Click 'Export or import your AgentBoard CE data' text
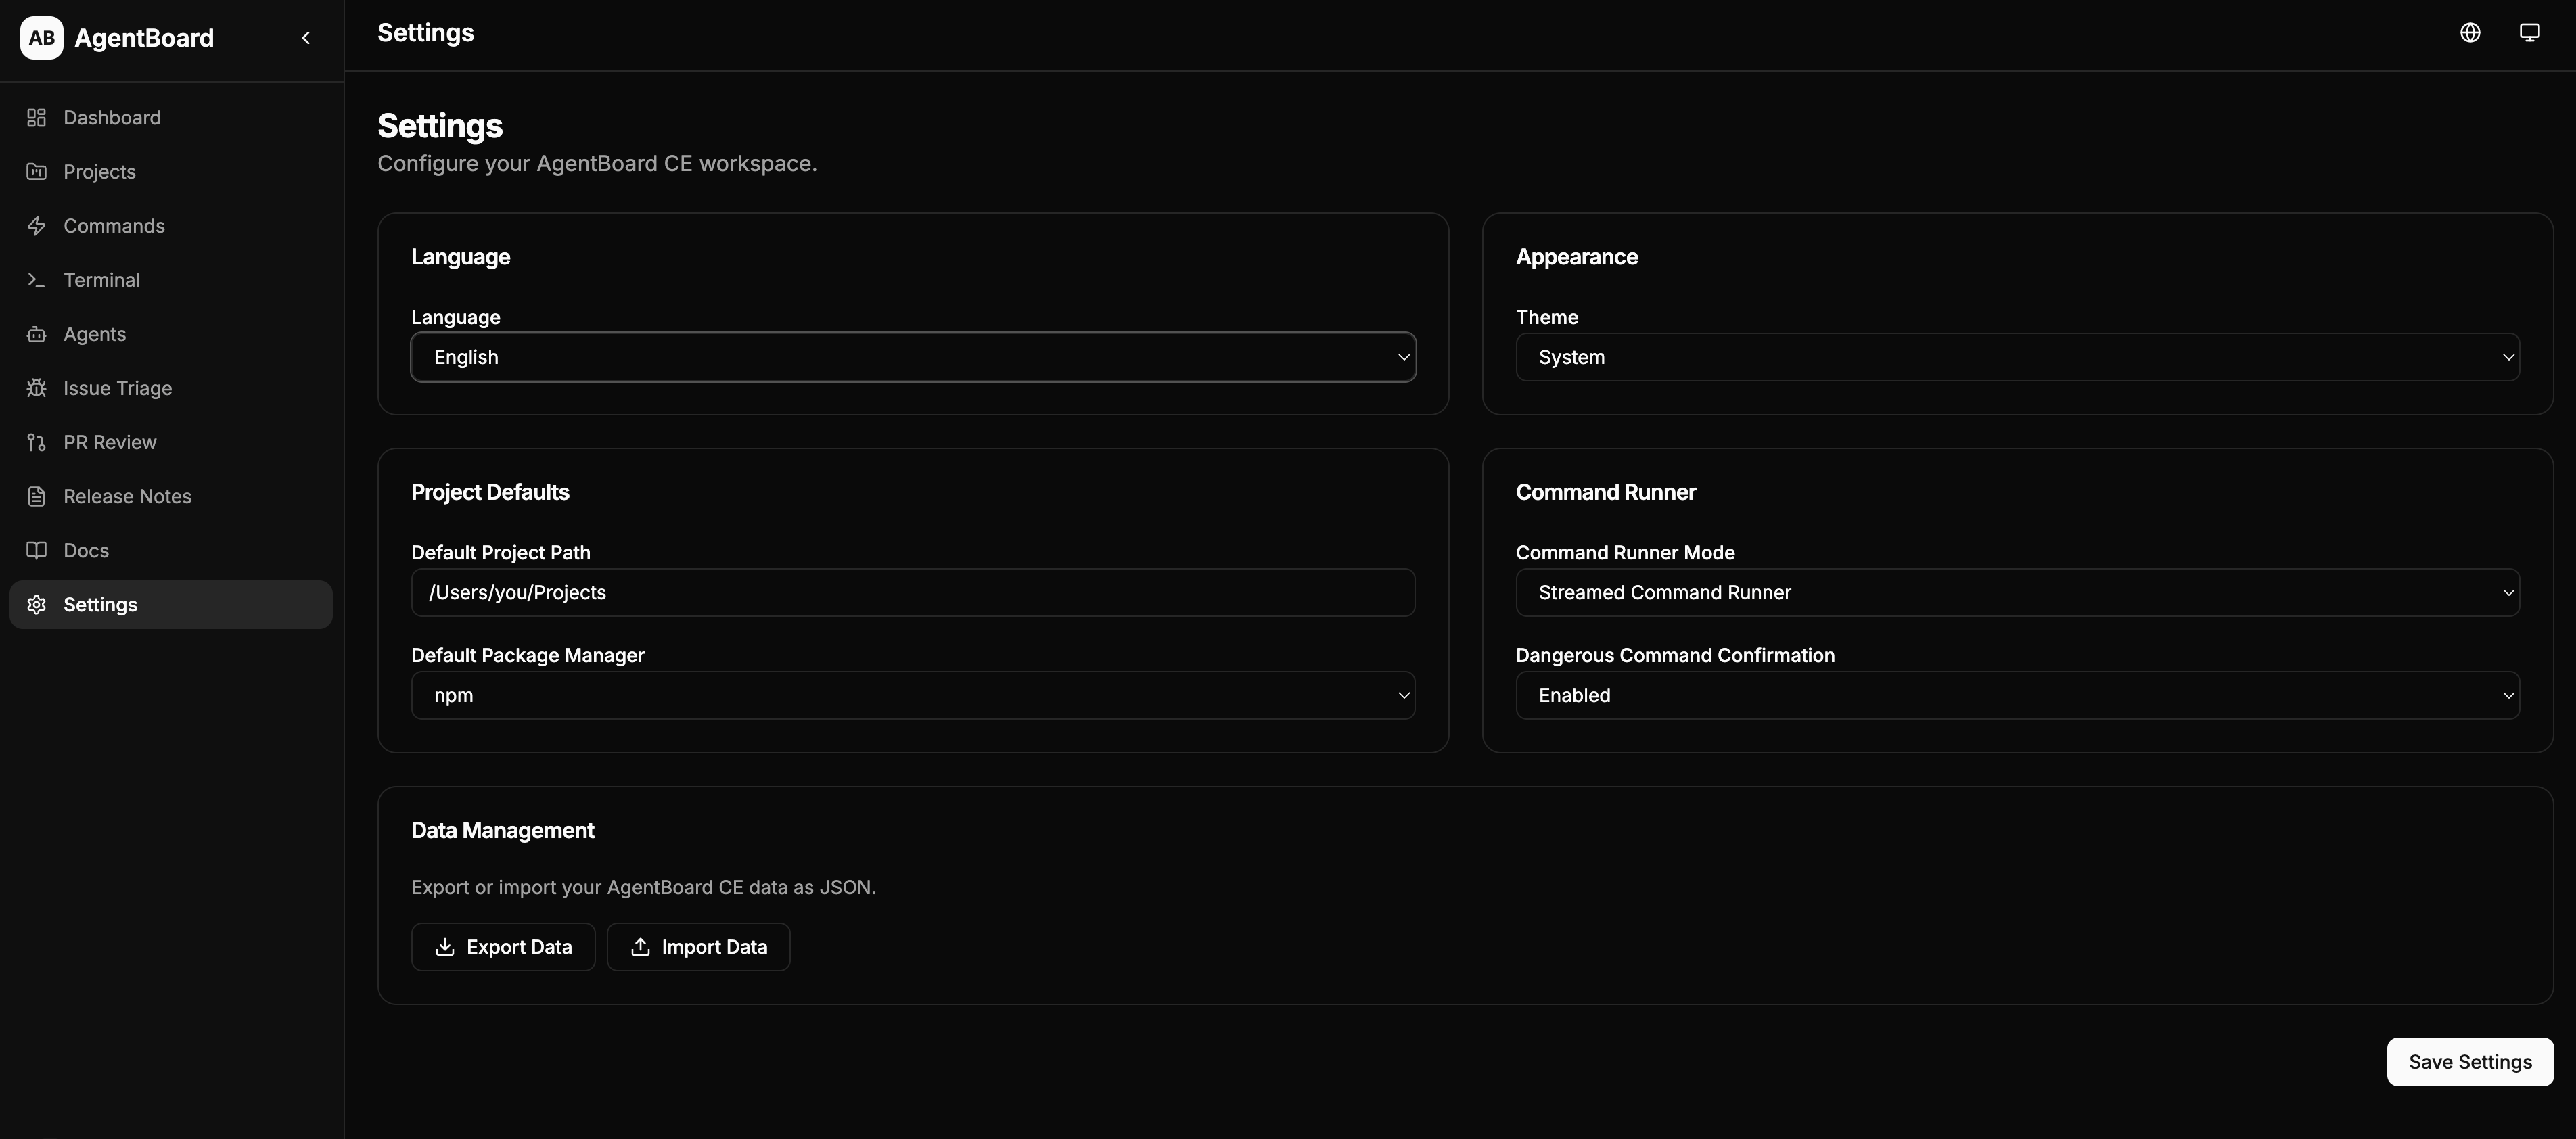 [x=644, y=888]
